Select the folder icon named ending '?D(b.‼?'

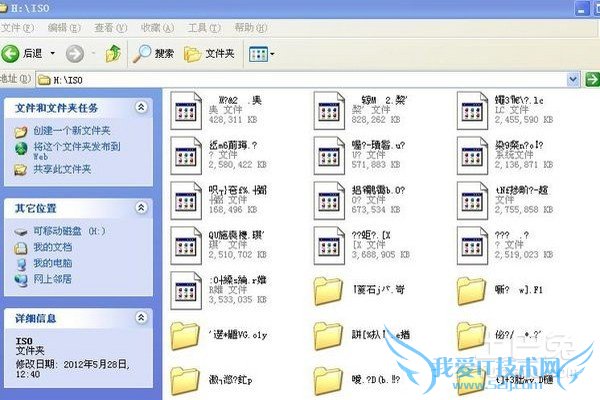328,381
